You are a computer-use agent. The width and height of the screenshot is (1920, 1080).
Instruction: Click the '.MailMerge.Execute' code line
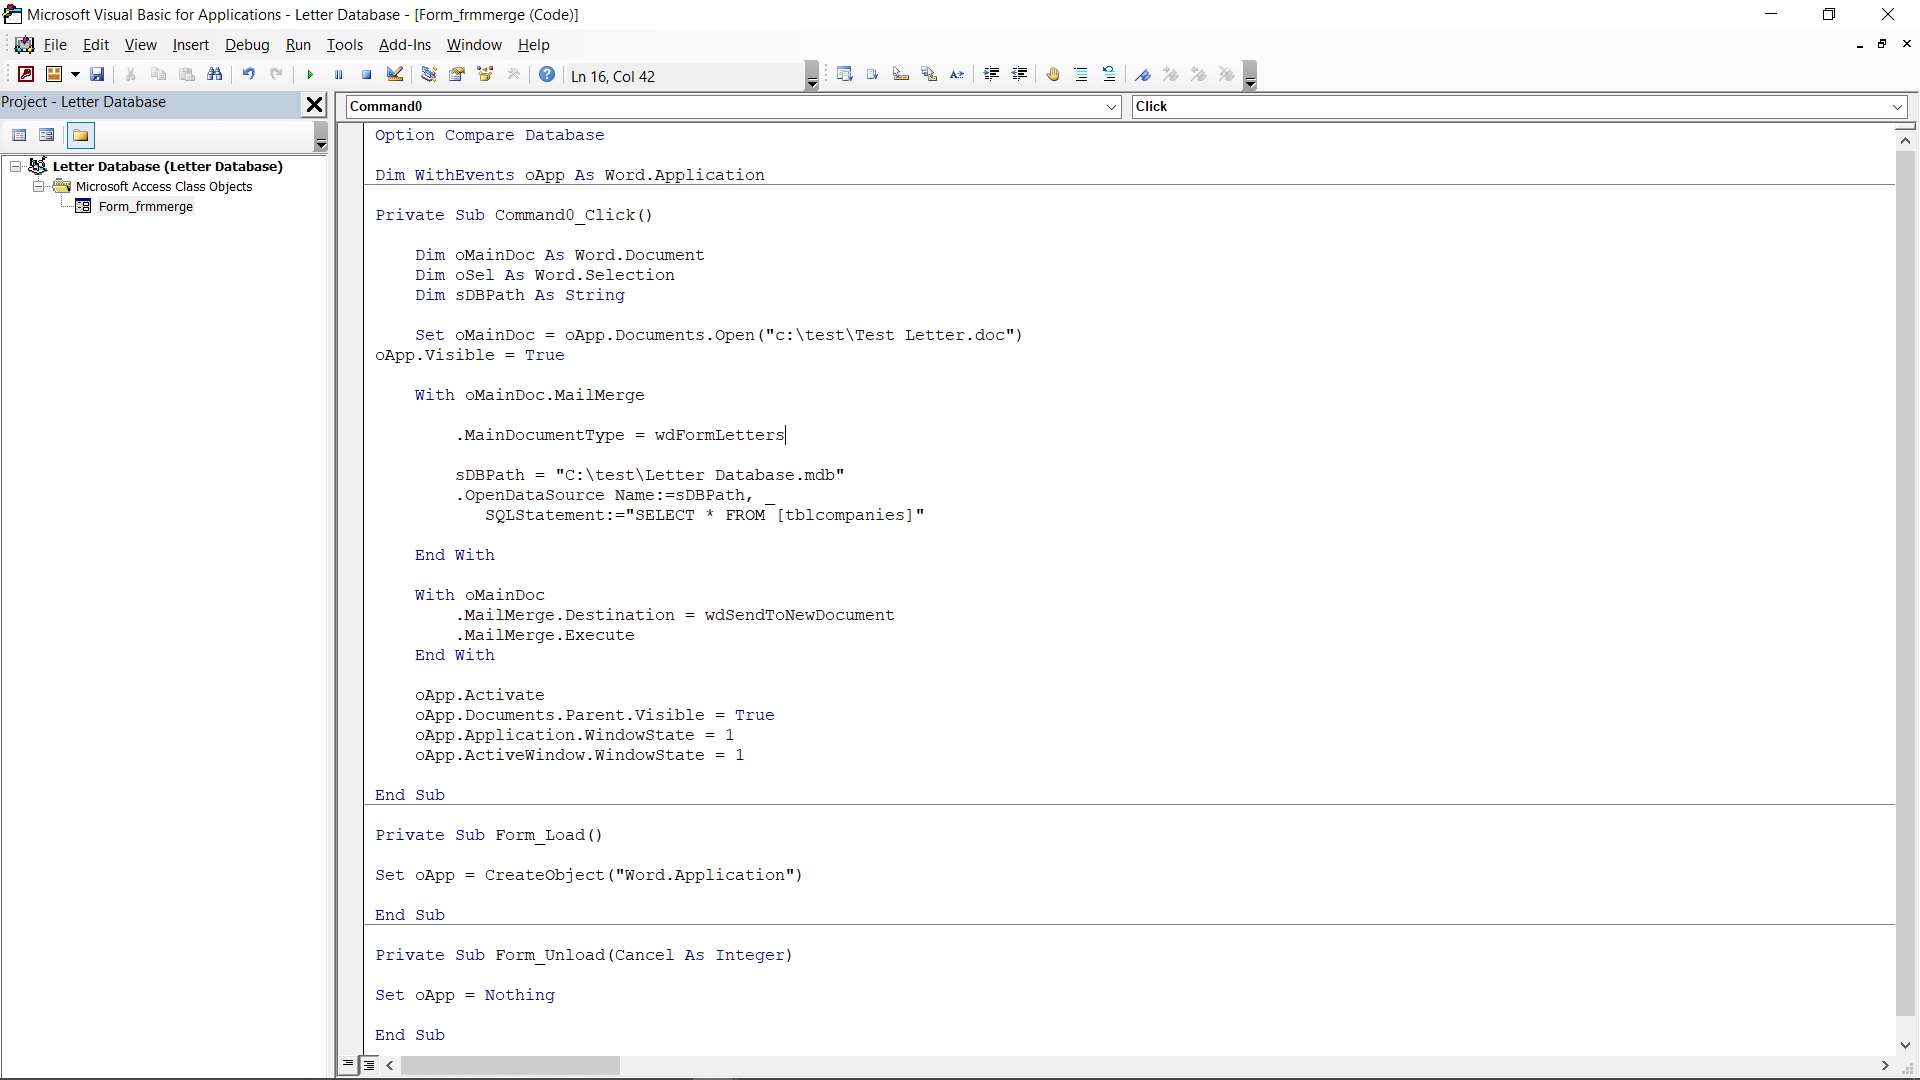coord(545,635)
